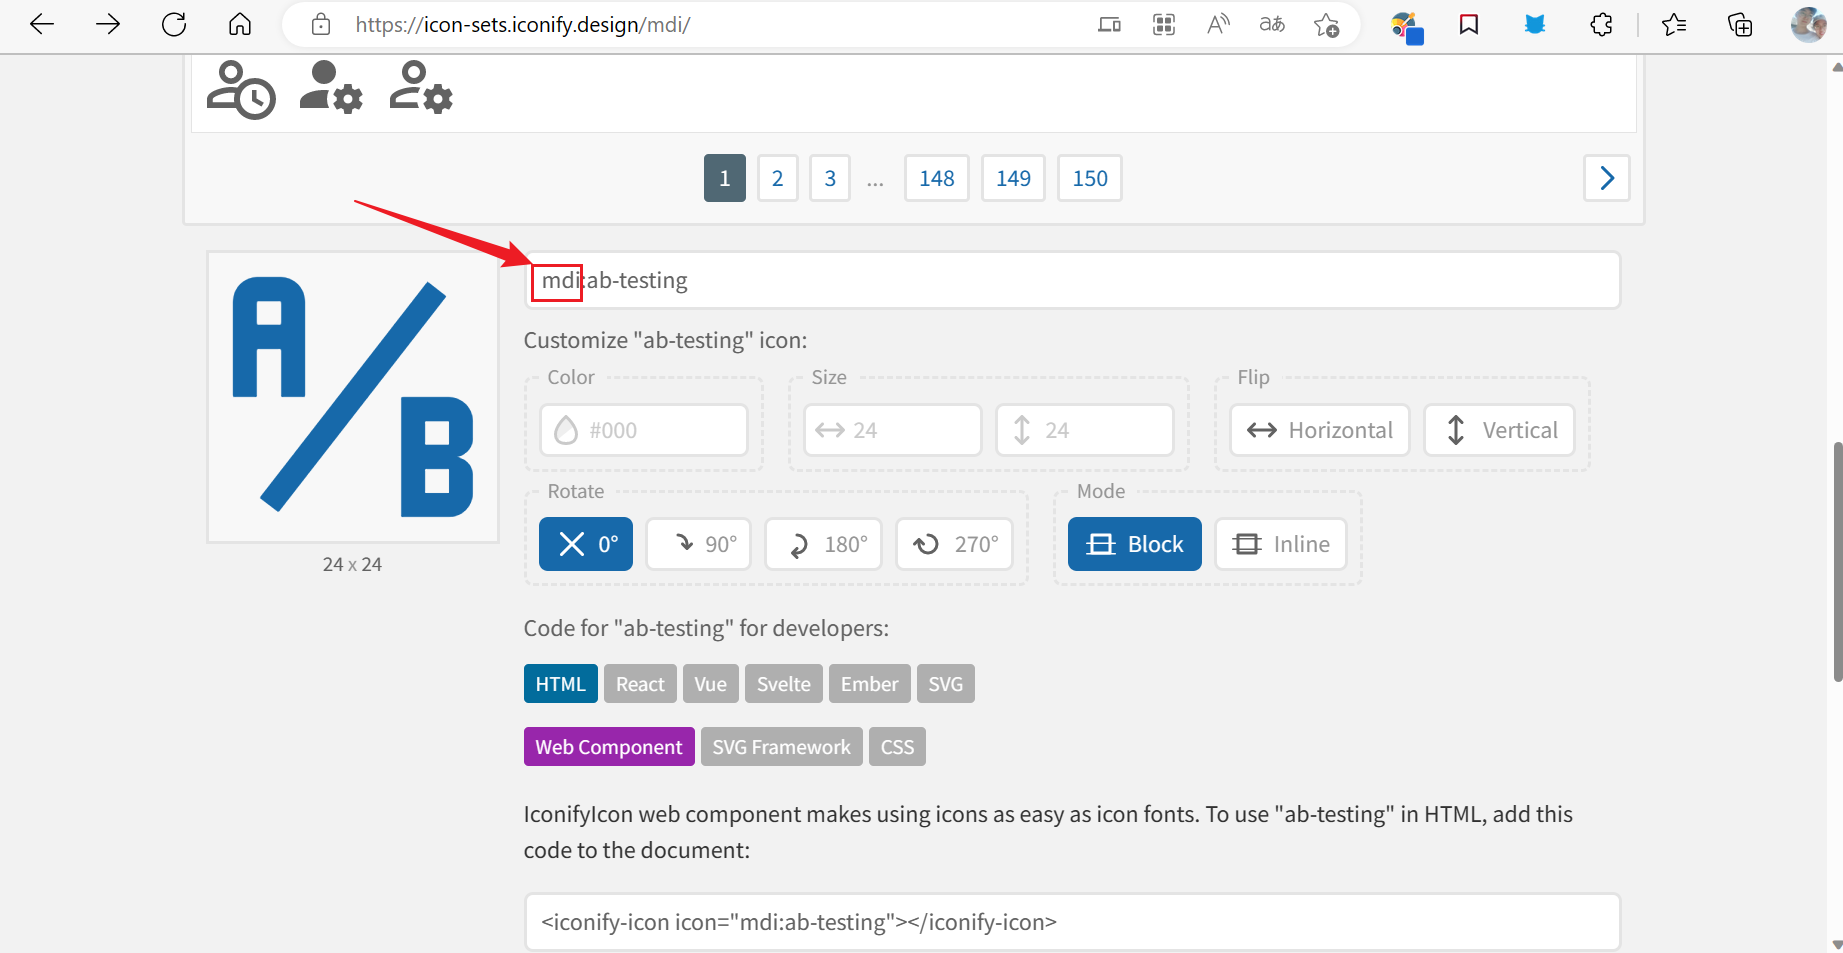Select the CSS option
The width and height of the screenshot is (1843, 953).
[x=898, y=747]
